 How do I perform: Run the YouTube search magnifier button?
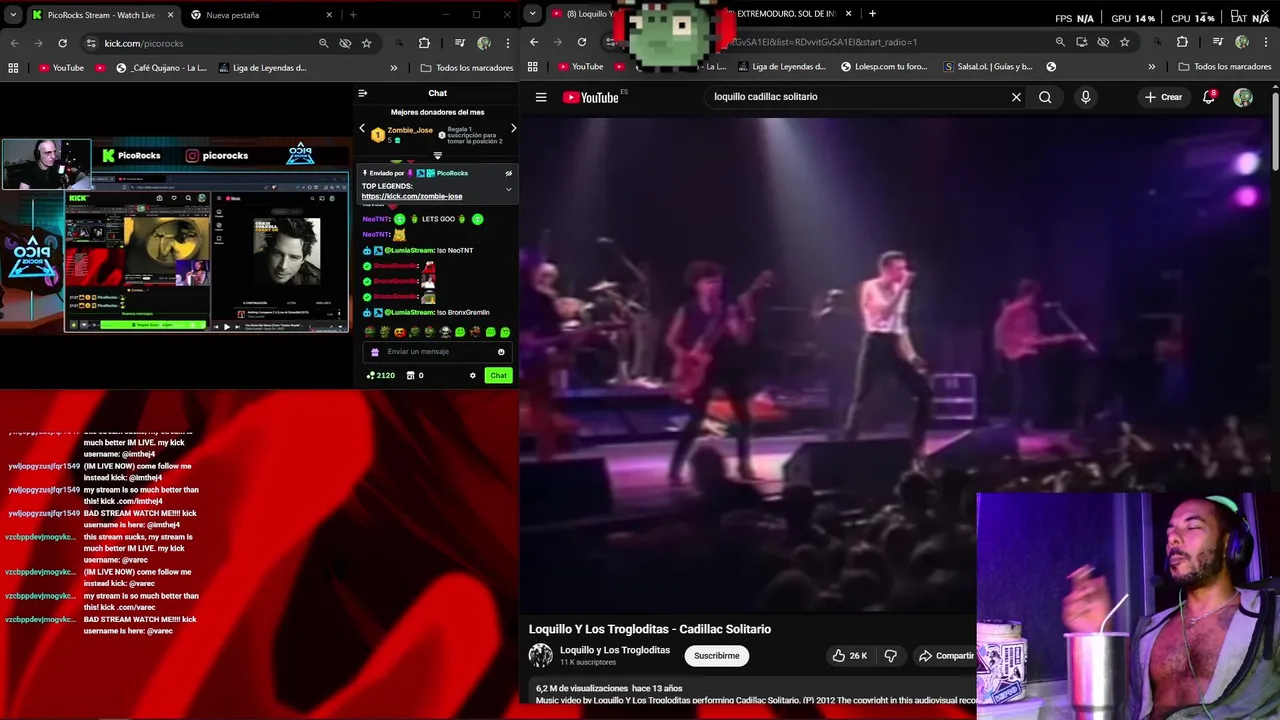click(x=1045, y=97)
